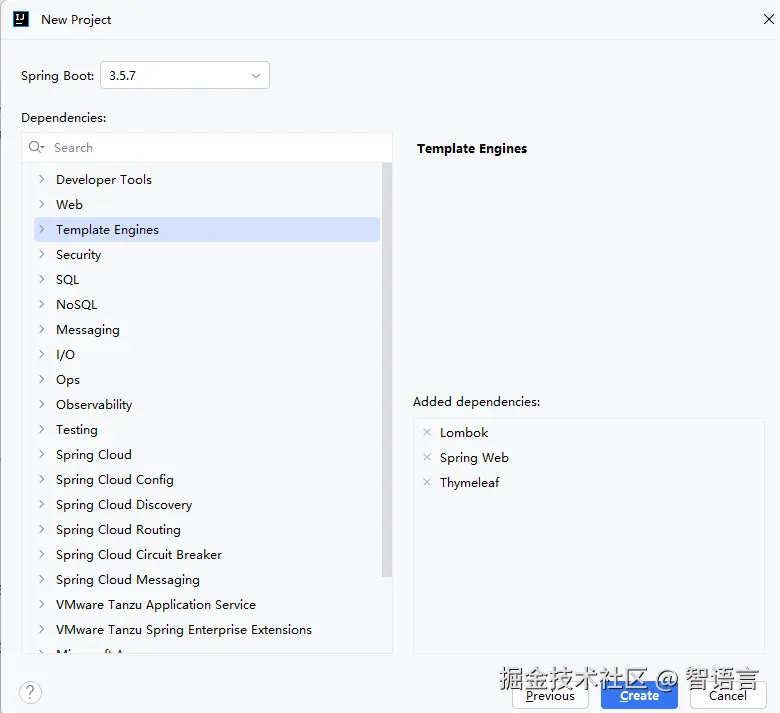Remove Spring Web from added dependencies
The image size is (780, 713).
(x=427, y=457)
